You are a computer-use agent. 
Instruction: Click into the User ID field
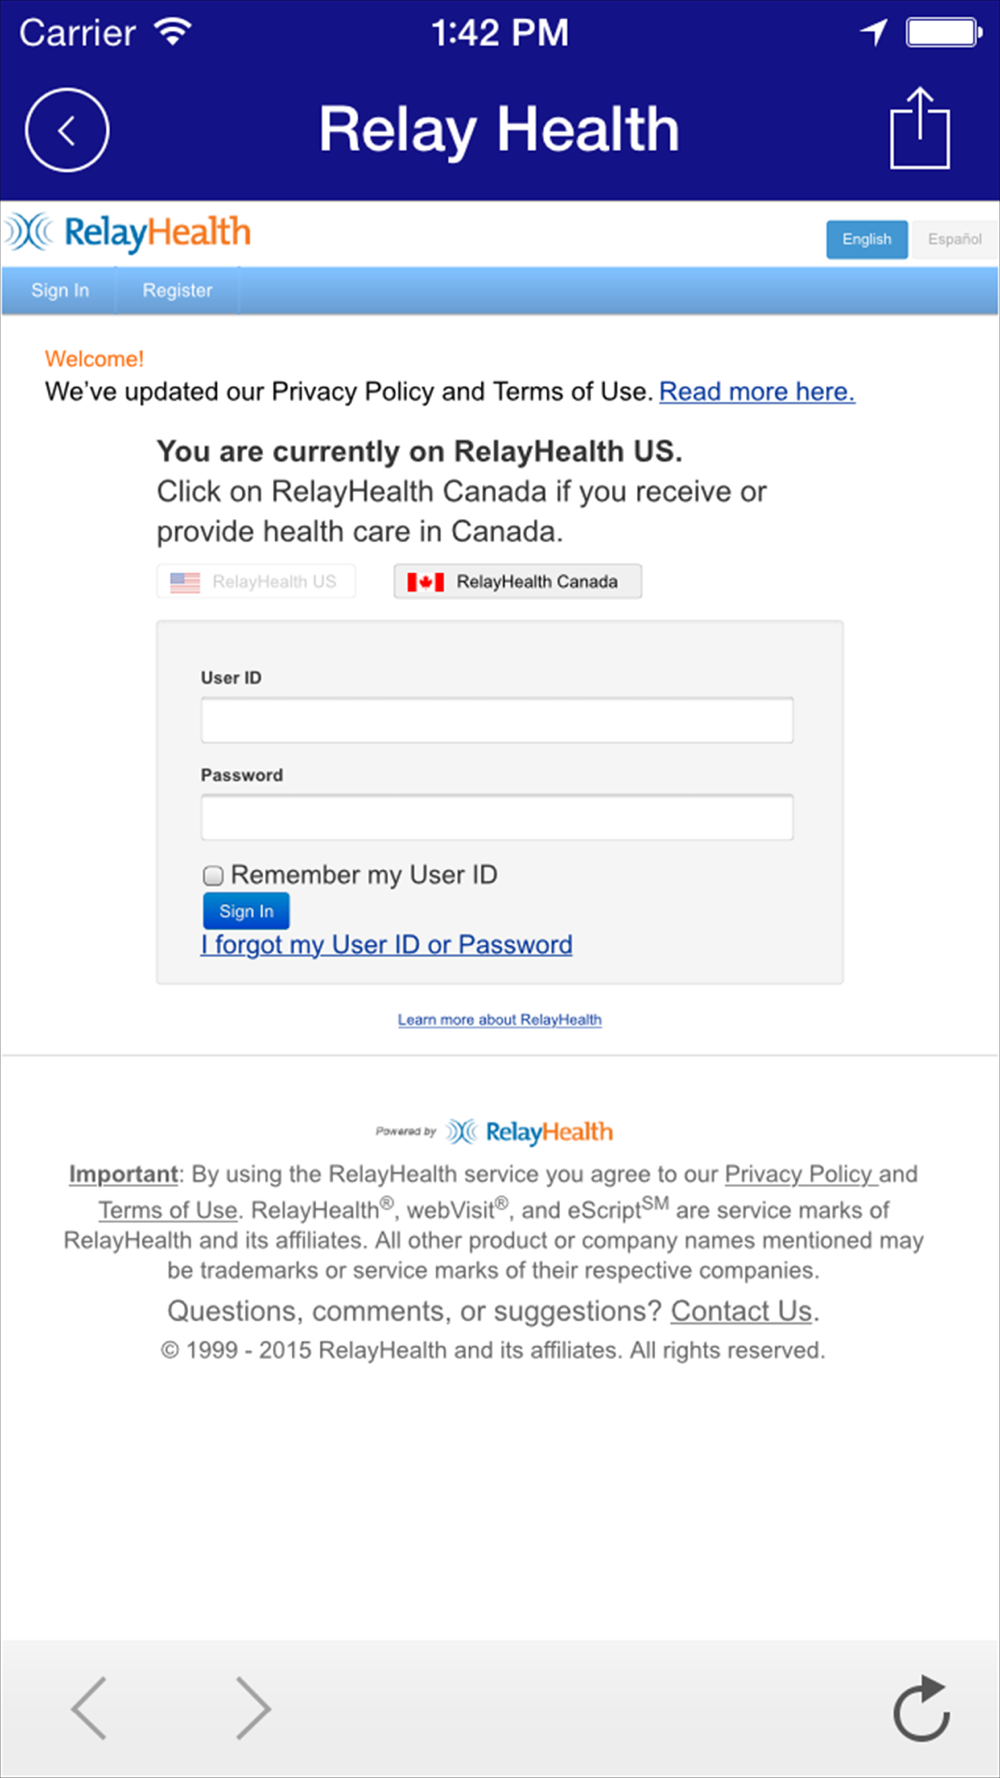point(497,721)
